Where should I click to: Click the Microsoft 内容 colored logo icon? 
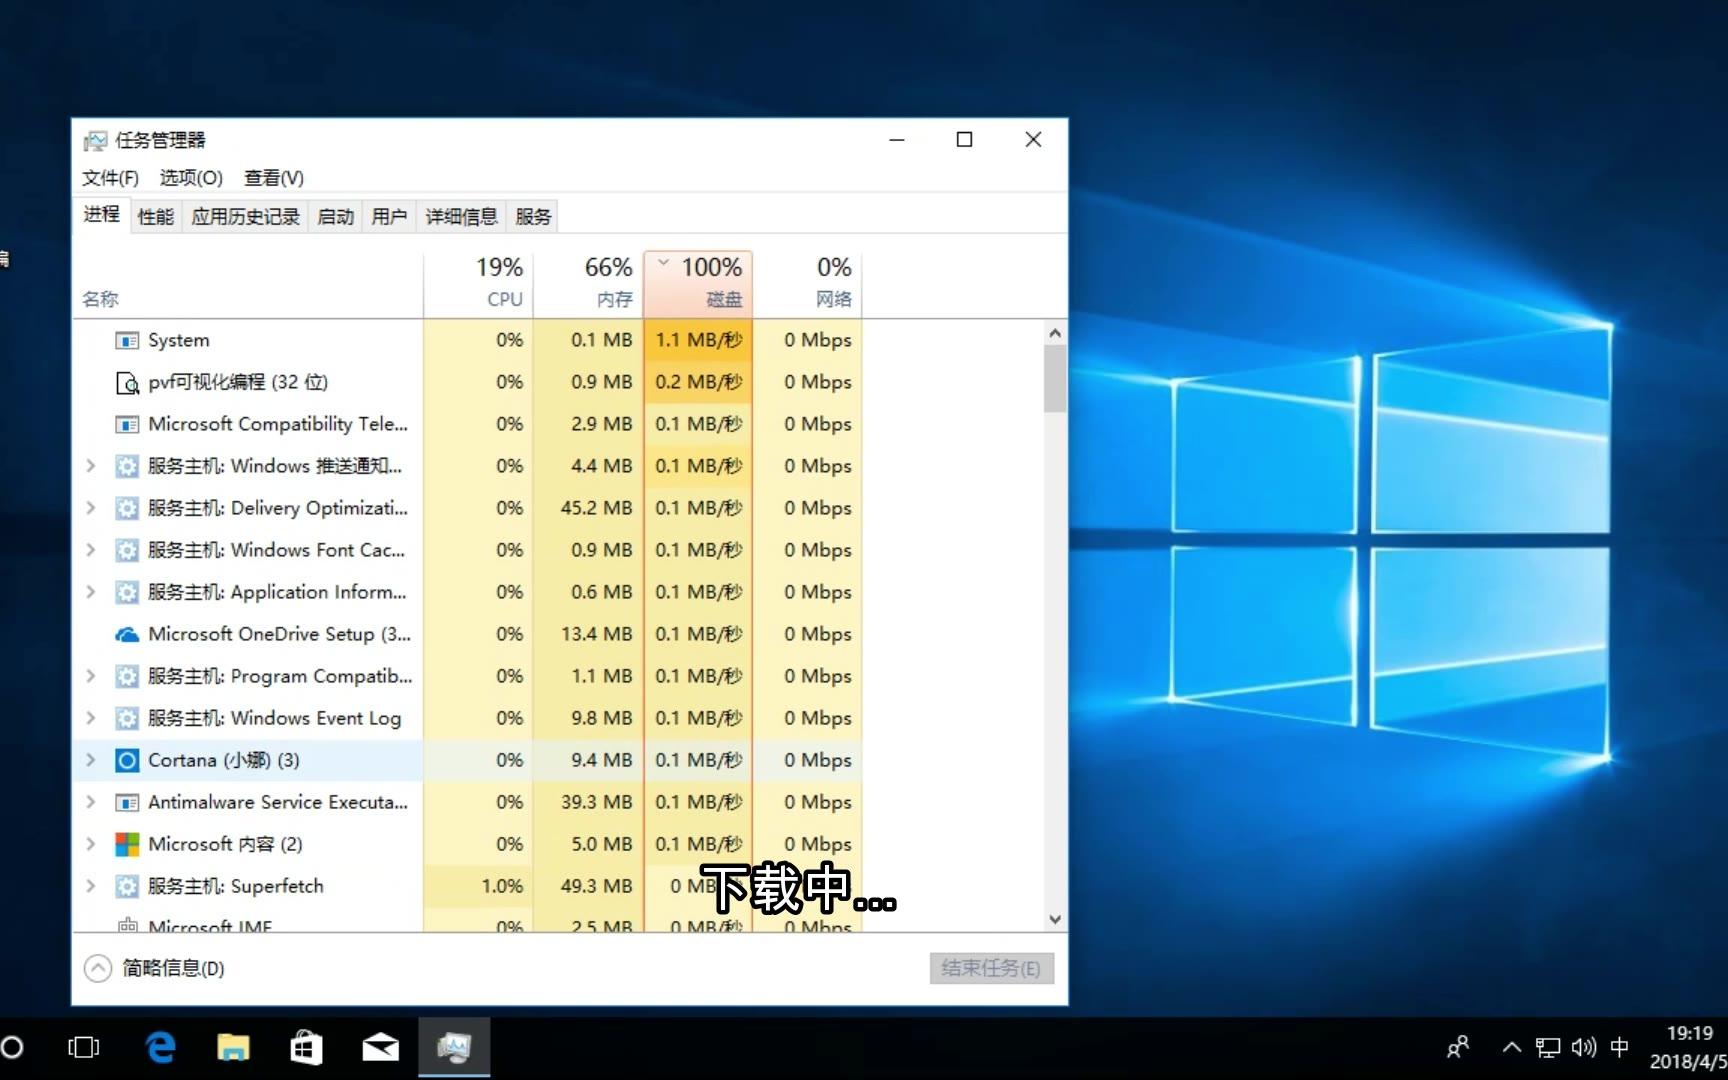(x=127, y=845)
